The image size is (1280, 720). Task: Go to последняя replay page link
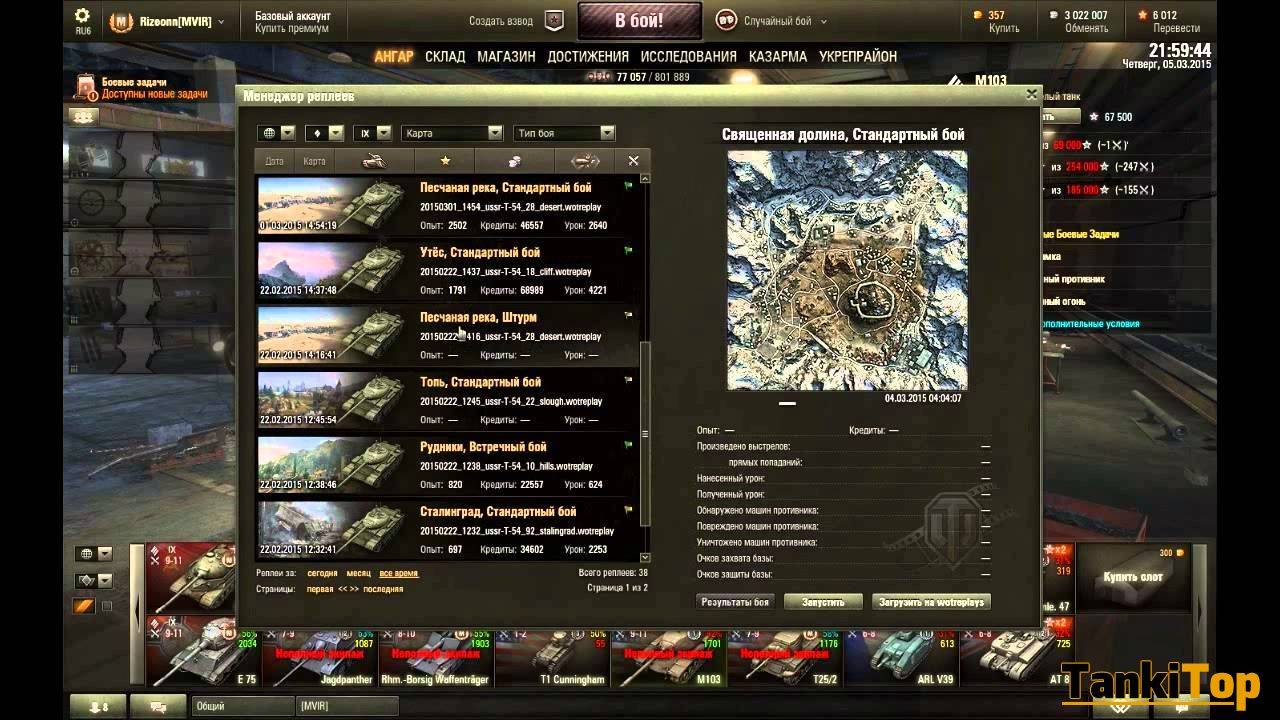click(x=383, y=589)
